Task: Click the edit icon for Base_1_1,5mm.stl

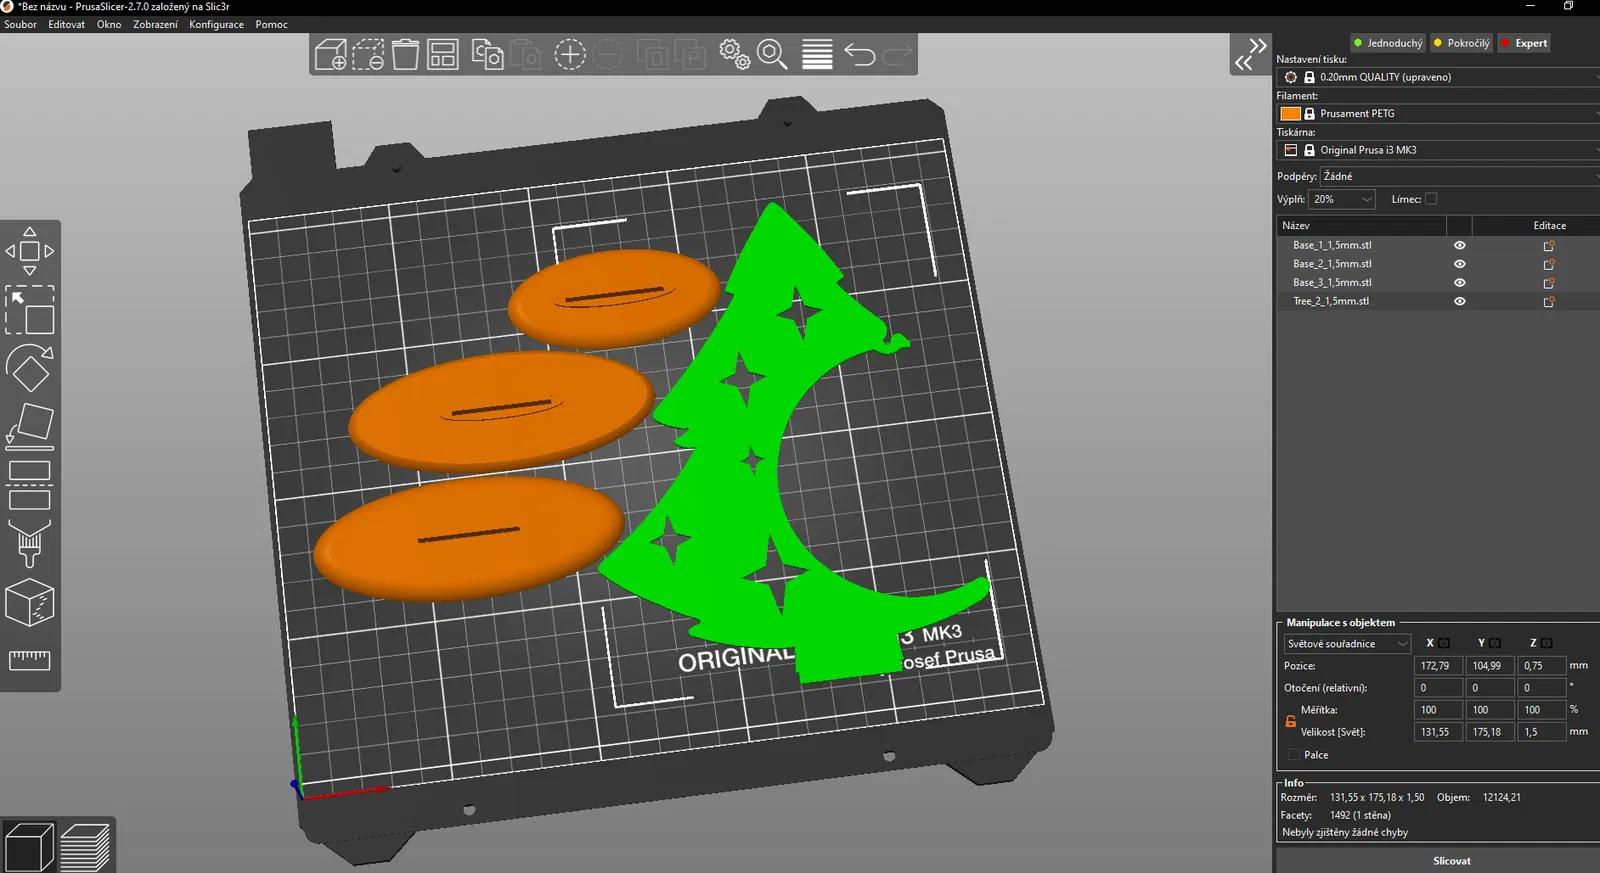Action: coord(1549,245)
